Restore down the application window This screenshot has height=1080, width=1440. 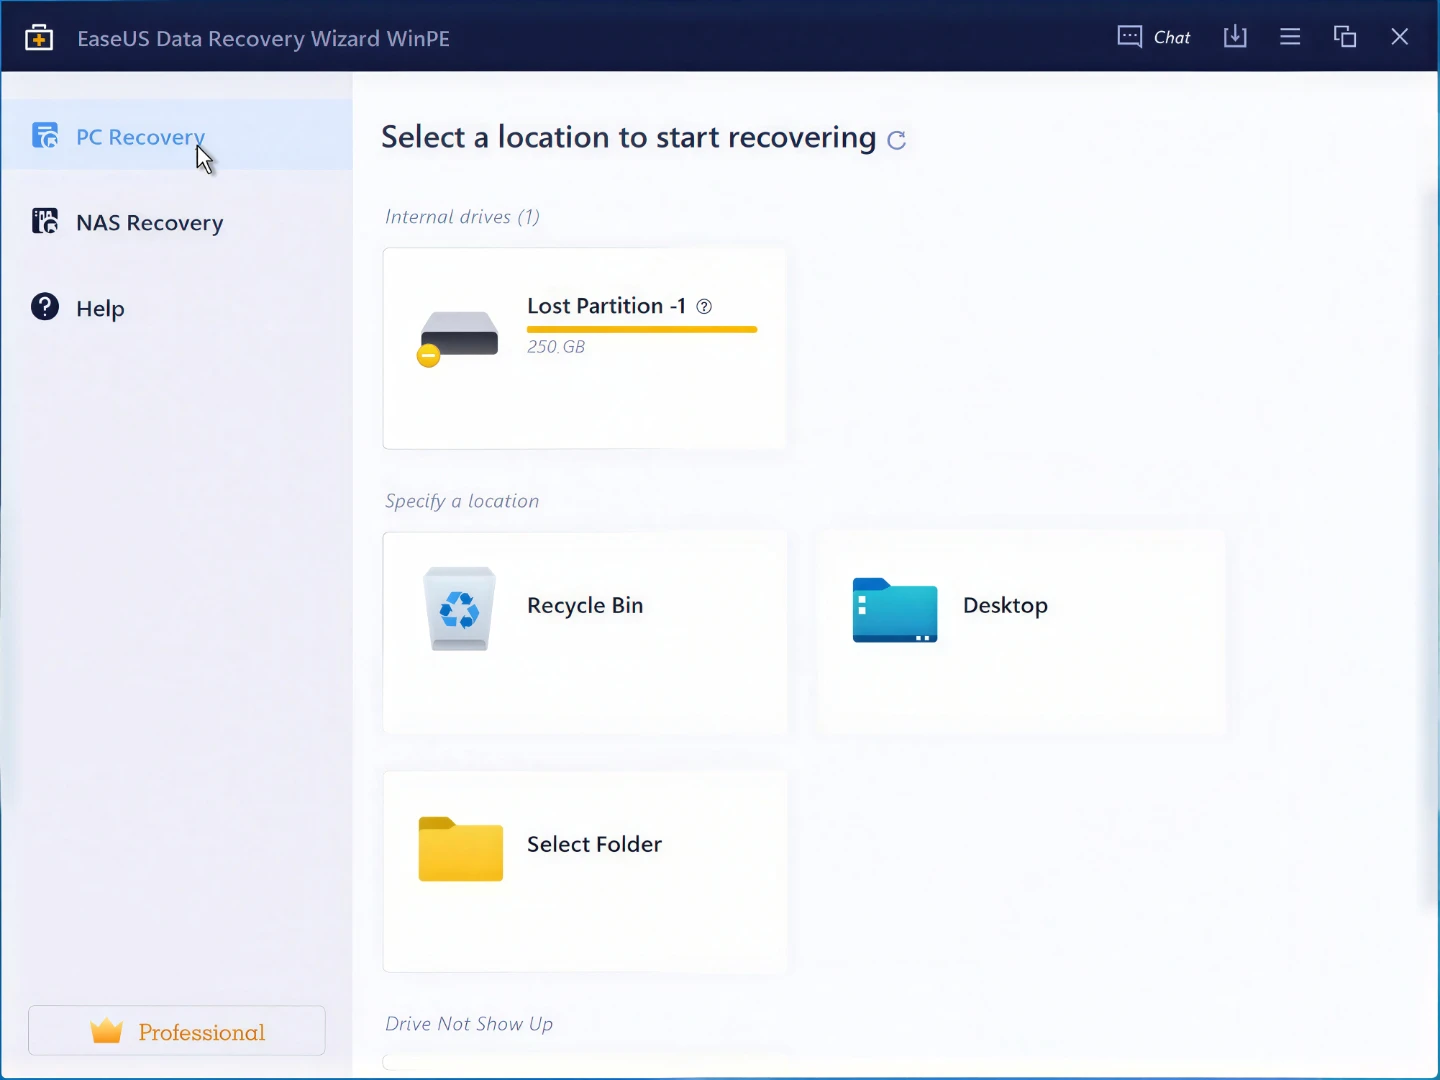1345,37
